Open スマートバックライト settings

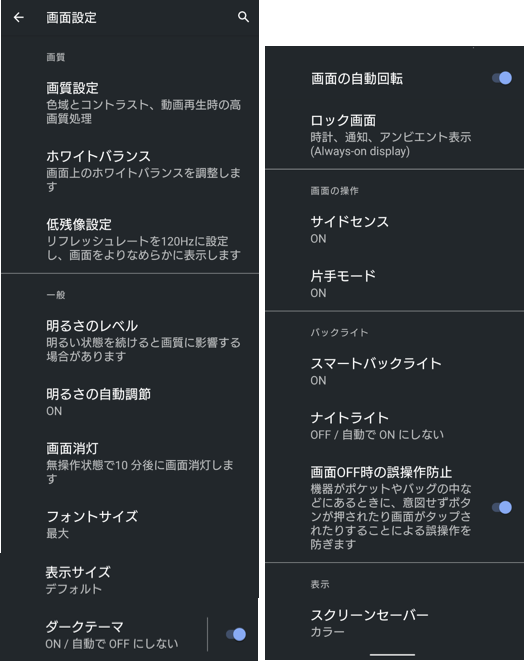[x=395, y=371]
